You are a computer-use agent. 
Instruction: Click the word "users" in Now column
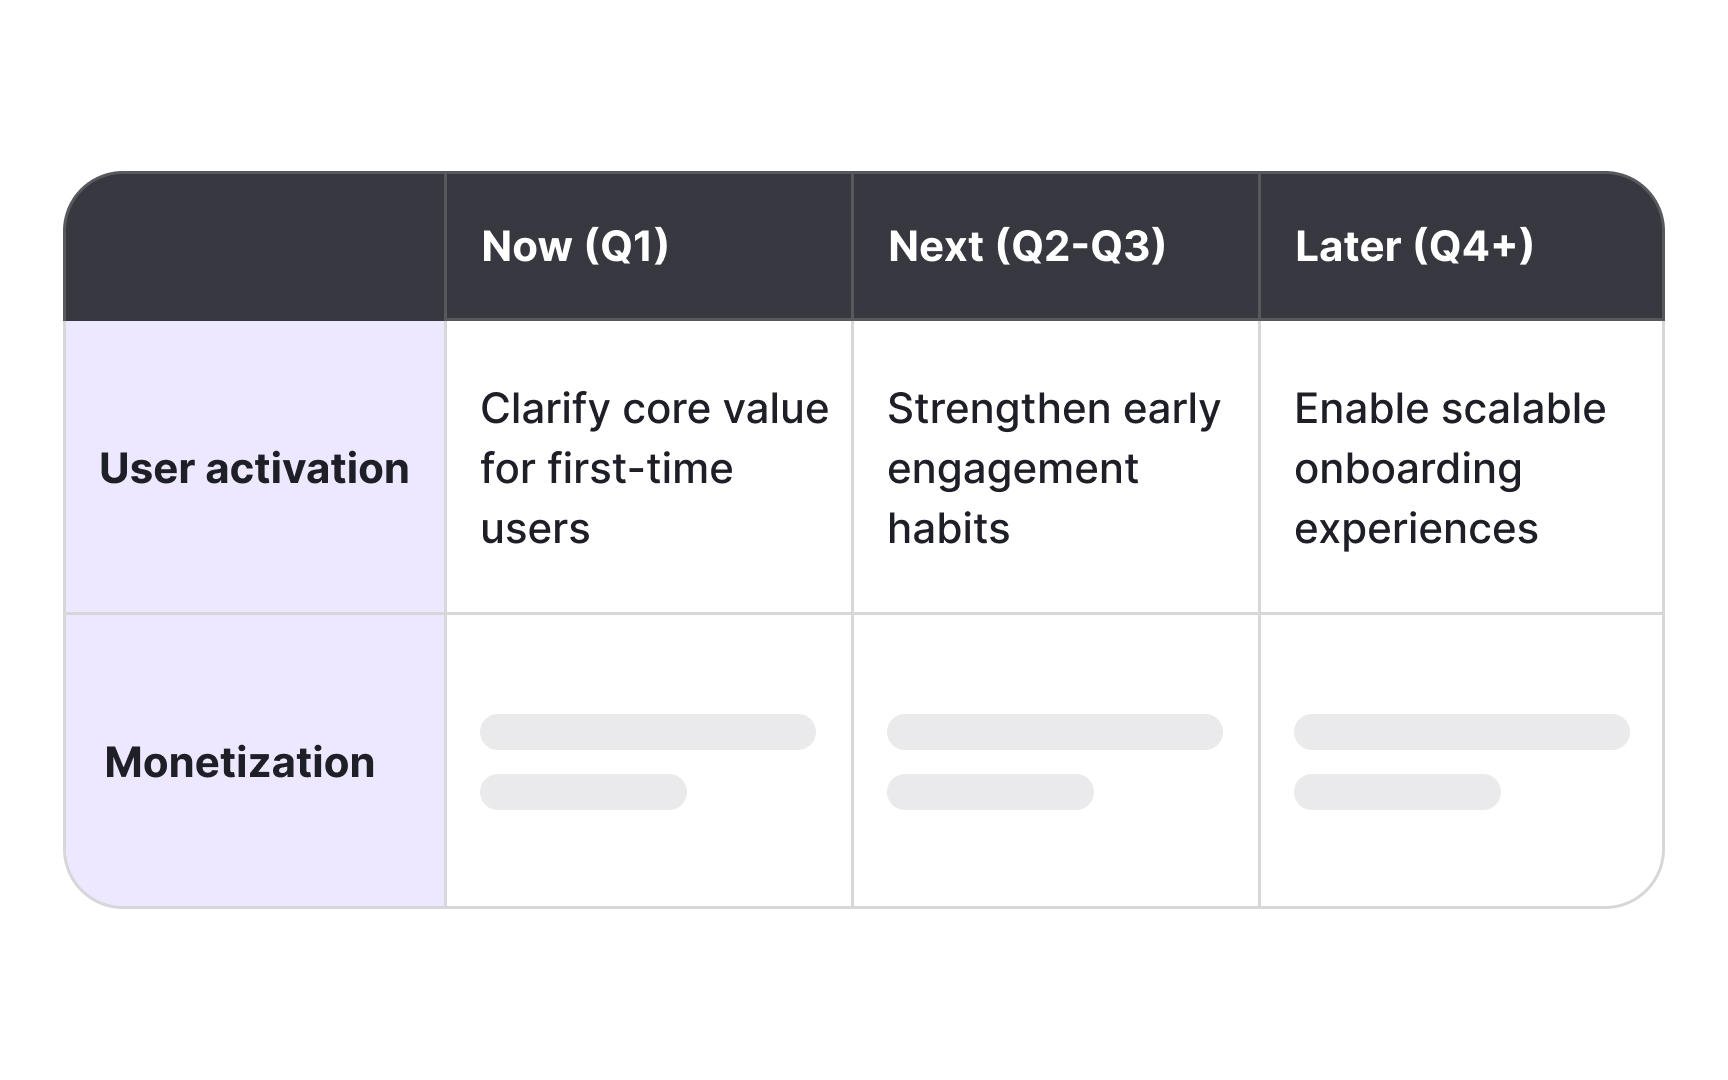click(x=535, y=528)
